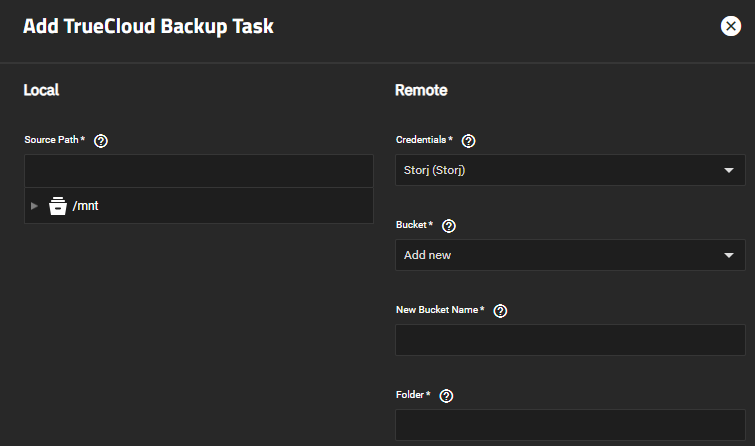The image size is (755, 446).
Task: Open the Folder field help icon
Action: pyautogui.click(x=446, y=396)
